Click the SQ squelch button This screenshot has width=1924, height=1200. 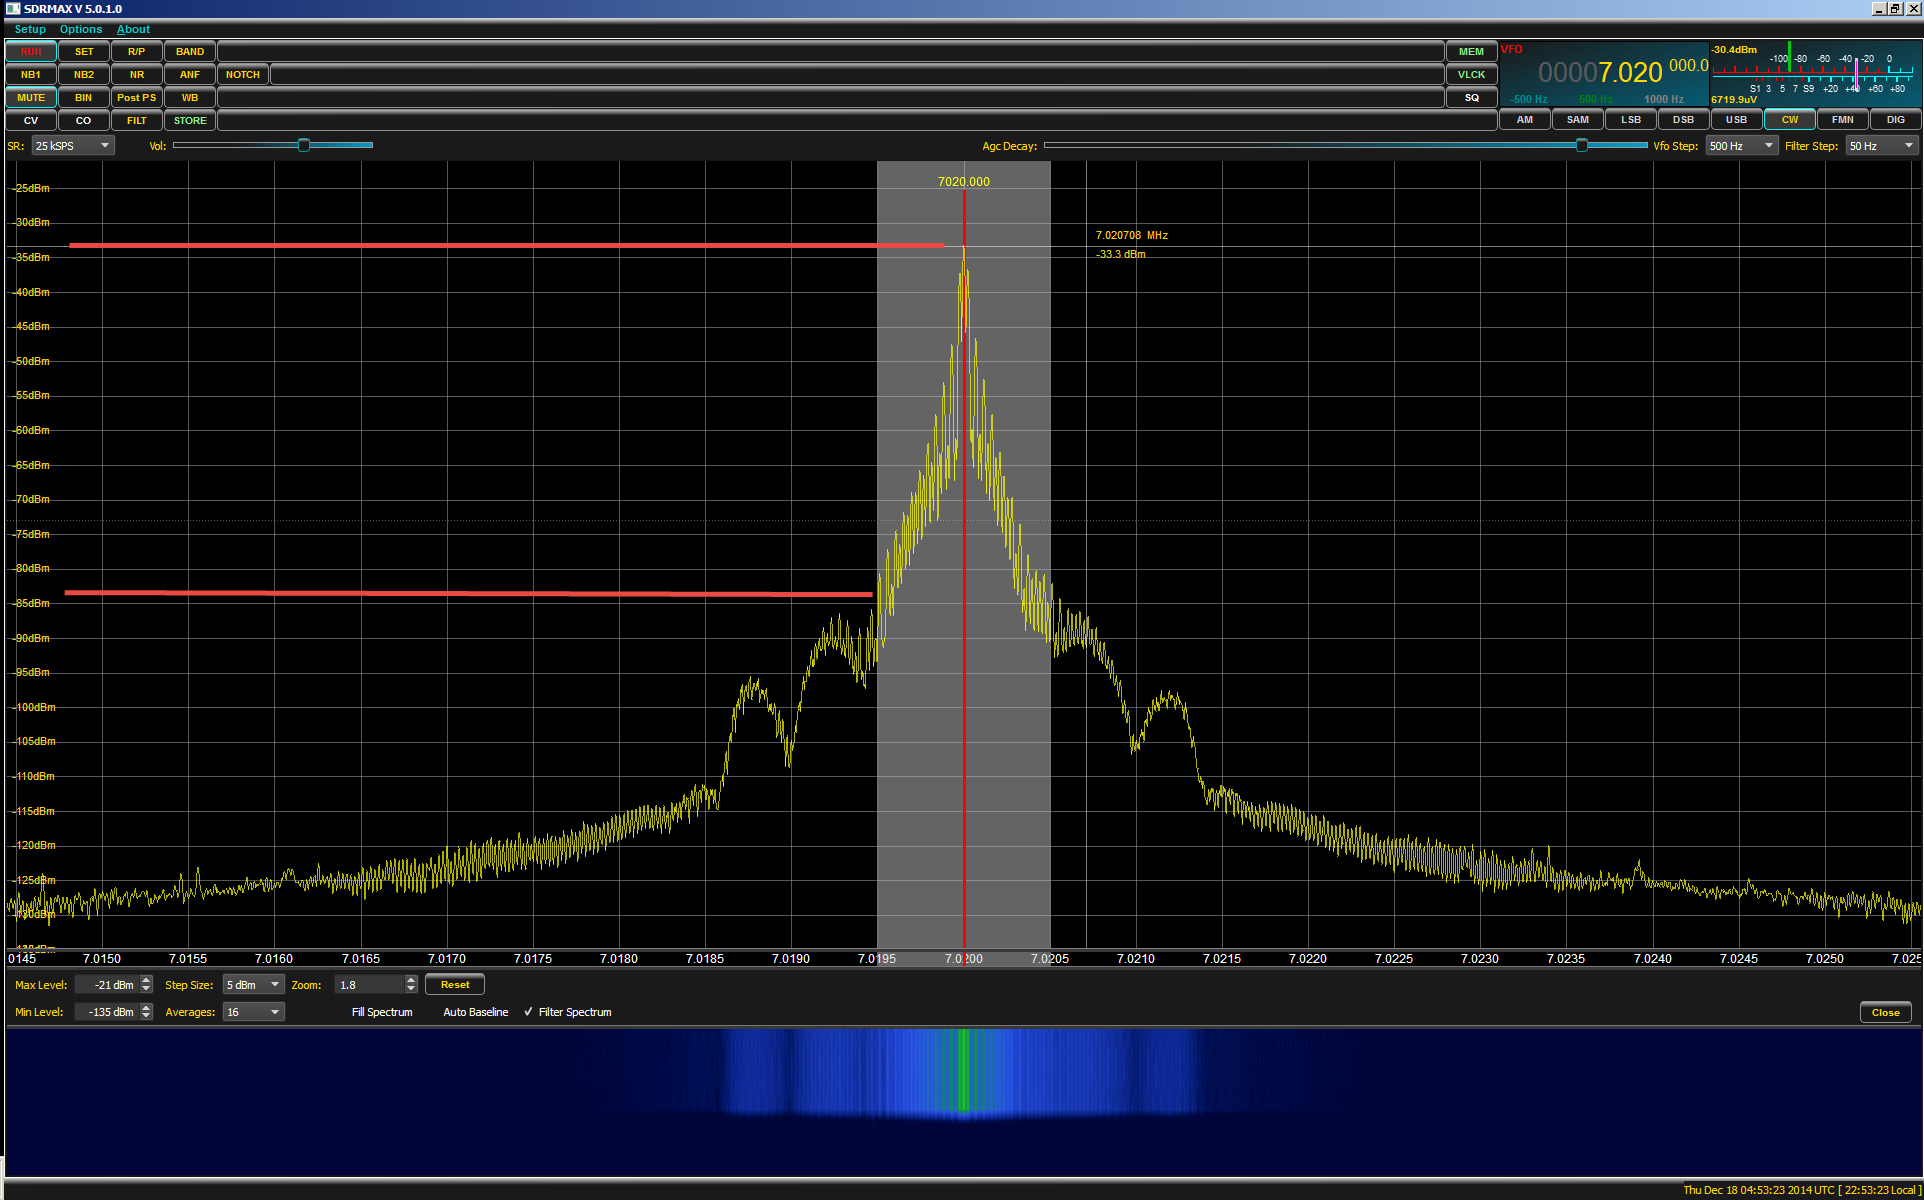pyautogui.click(x=1471, y=98)
